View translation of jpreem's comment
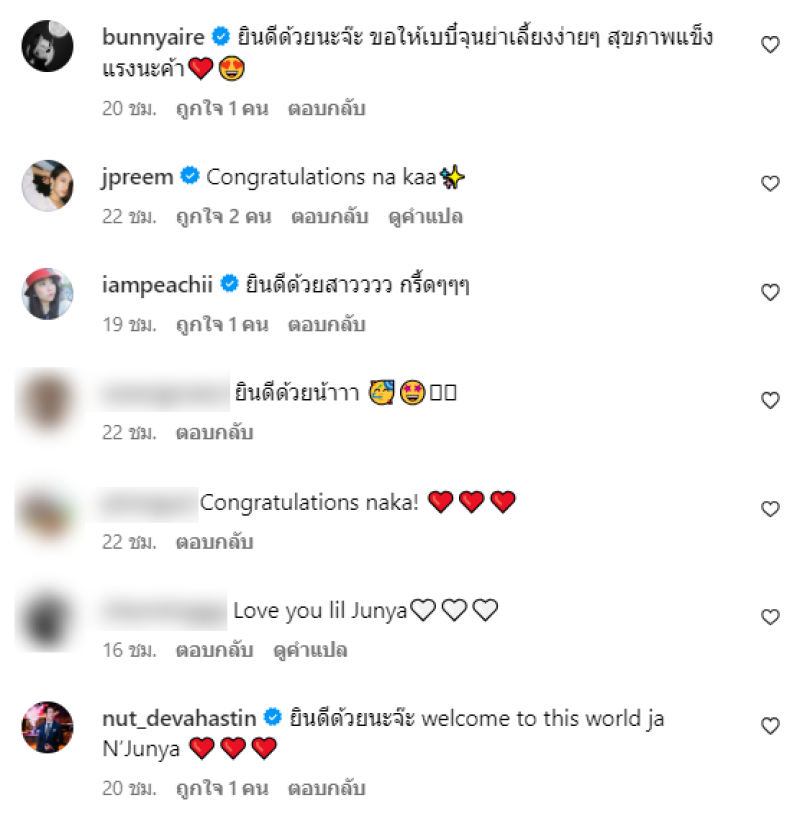This screenshot has height=834, width=800. 426,216
